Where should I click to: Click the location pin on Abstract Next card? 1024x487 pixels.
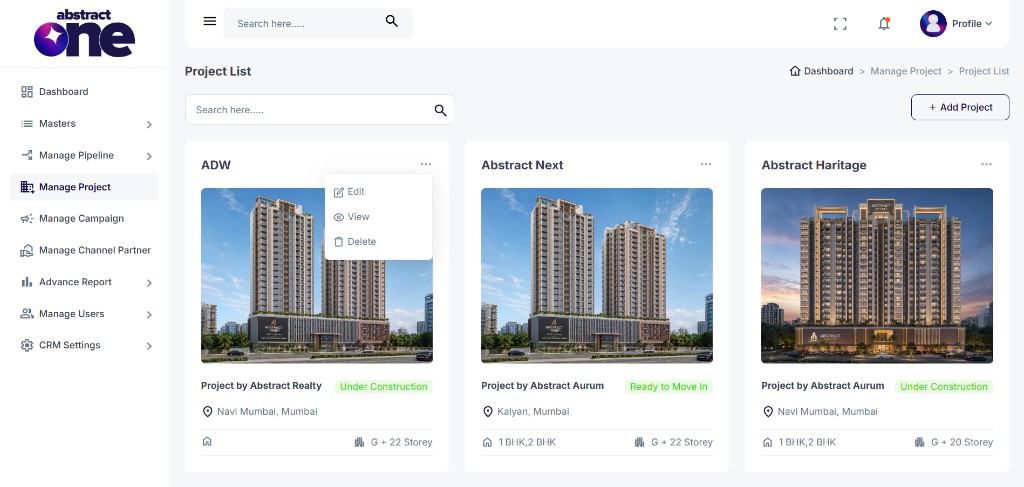tap(488, 412)
